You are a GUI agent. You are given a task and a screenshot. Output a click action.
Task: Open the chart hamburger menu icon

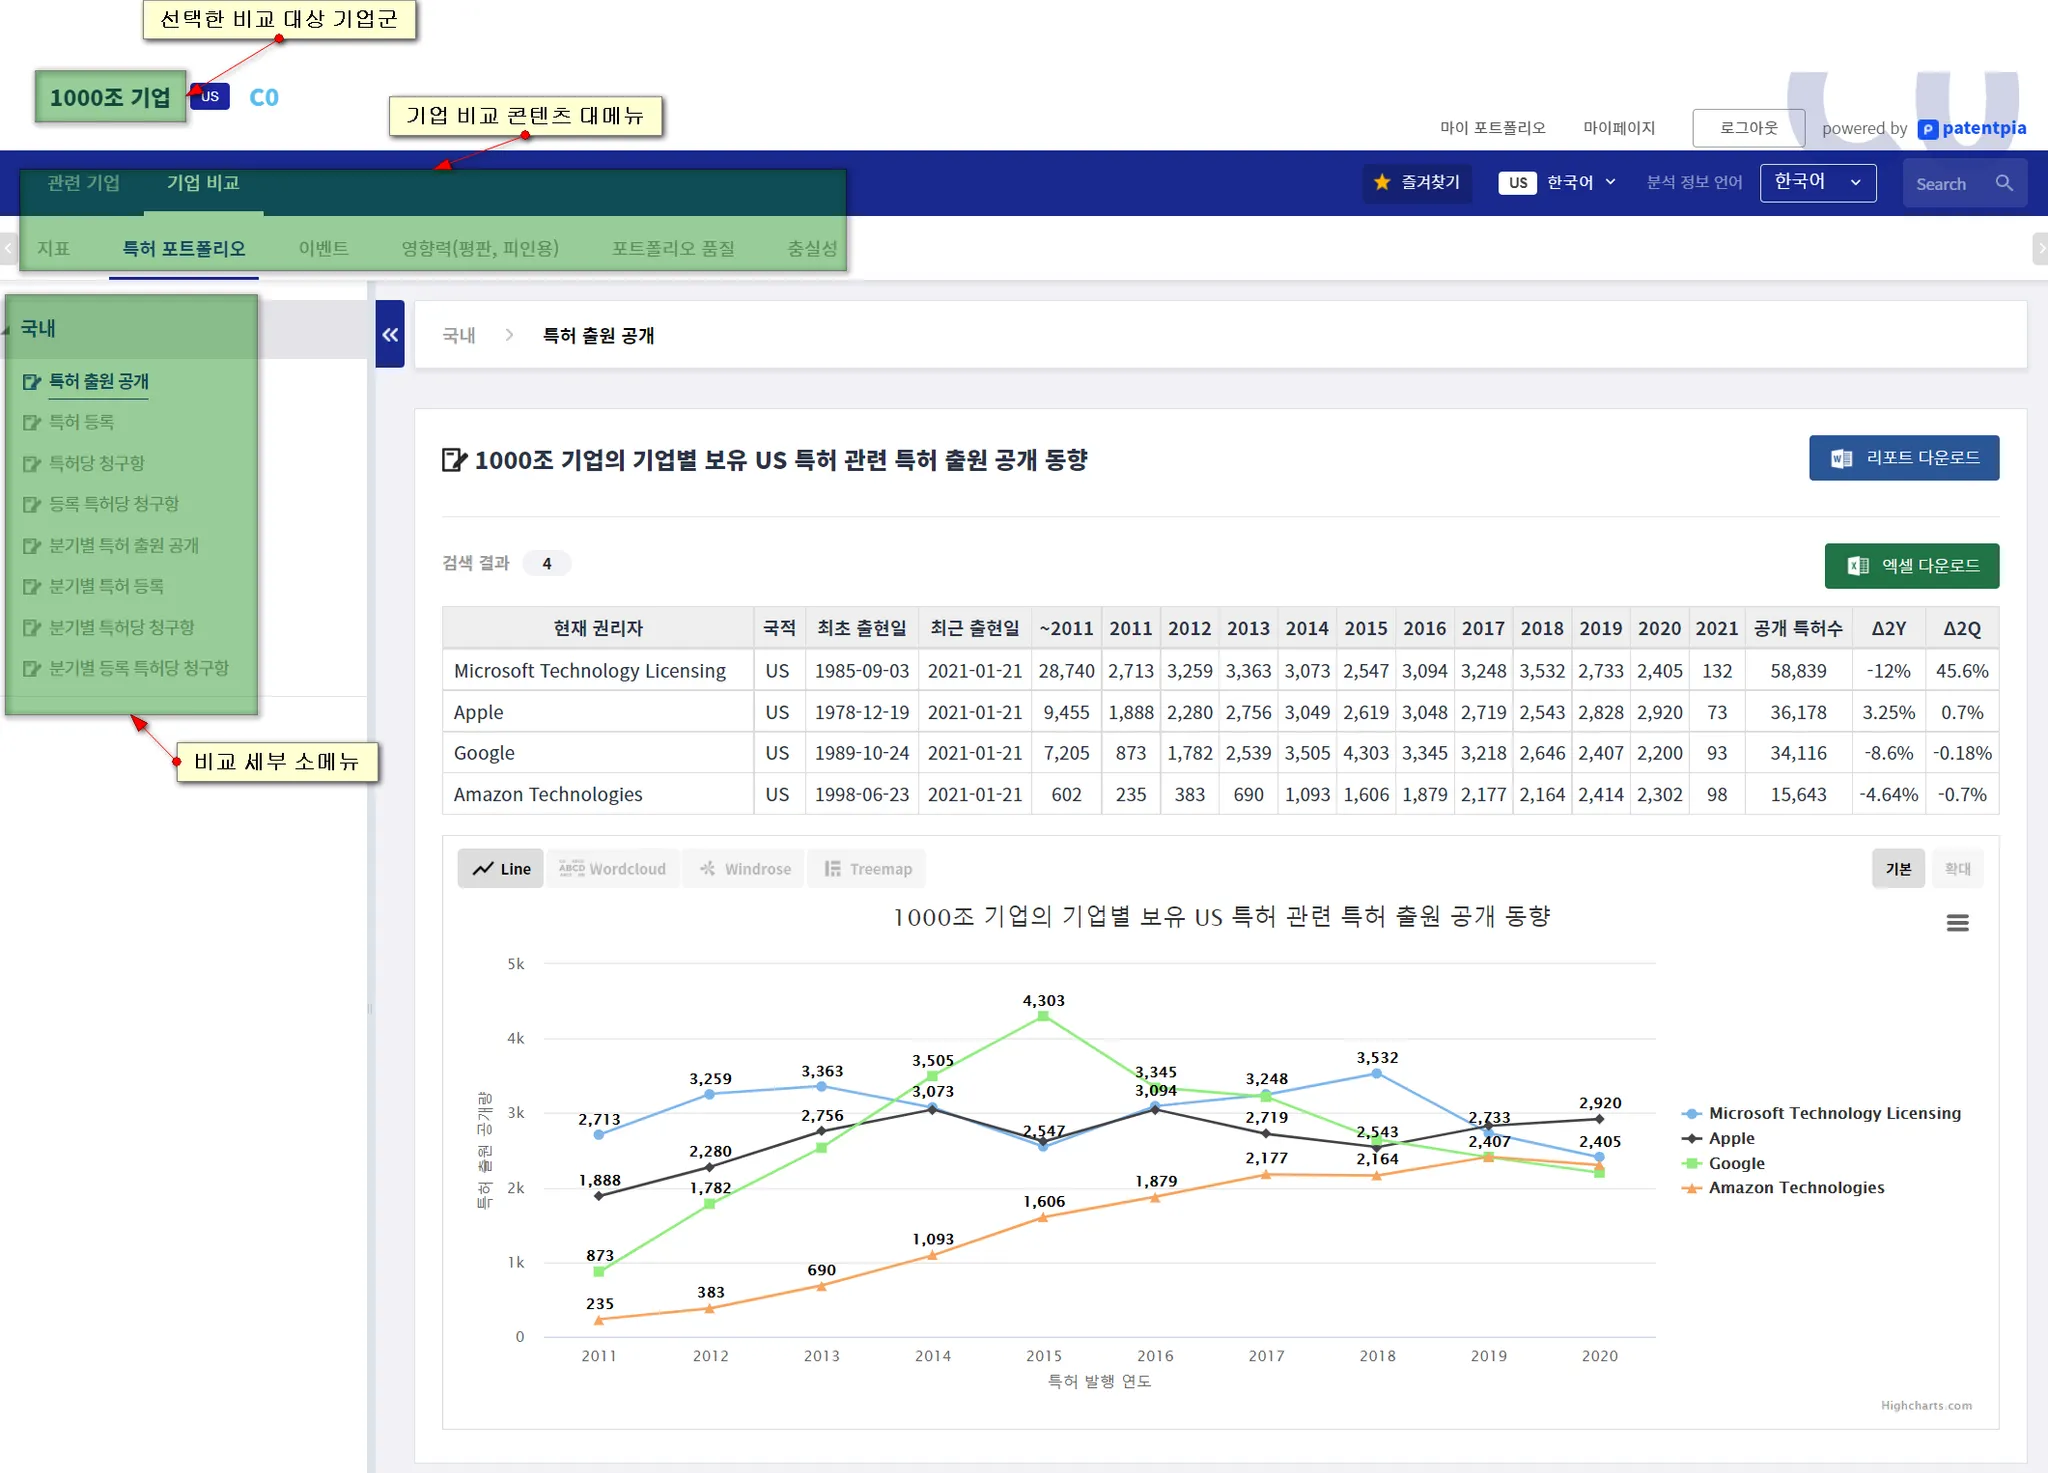1957,923
